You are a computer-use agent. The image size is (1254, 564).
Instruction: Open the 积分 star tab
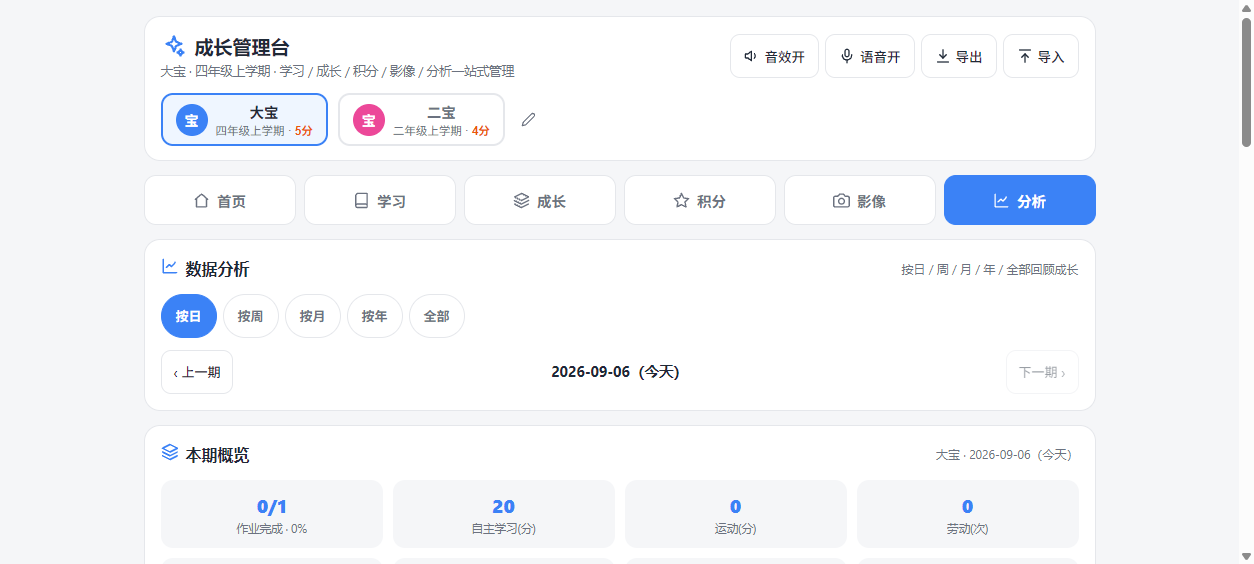click(700, 200)
